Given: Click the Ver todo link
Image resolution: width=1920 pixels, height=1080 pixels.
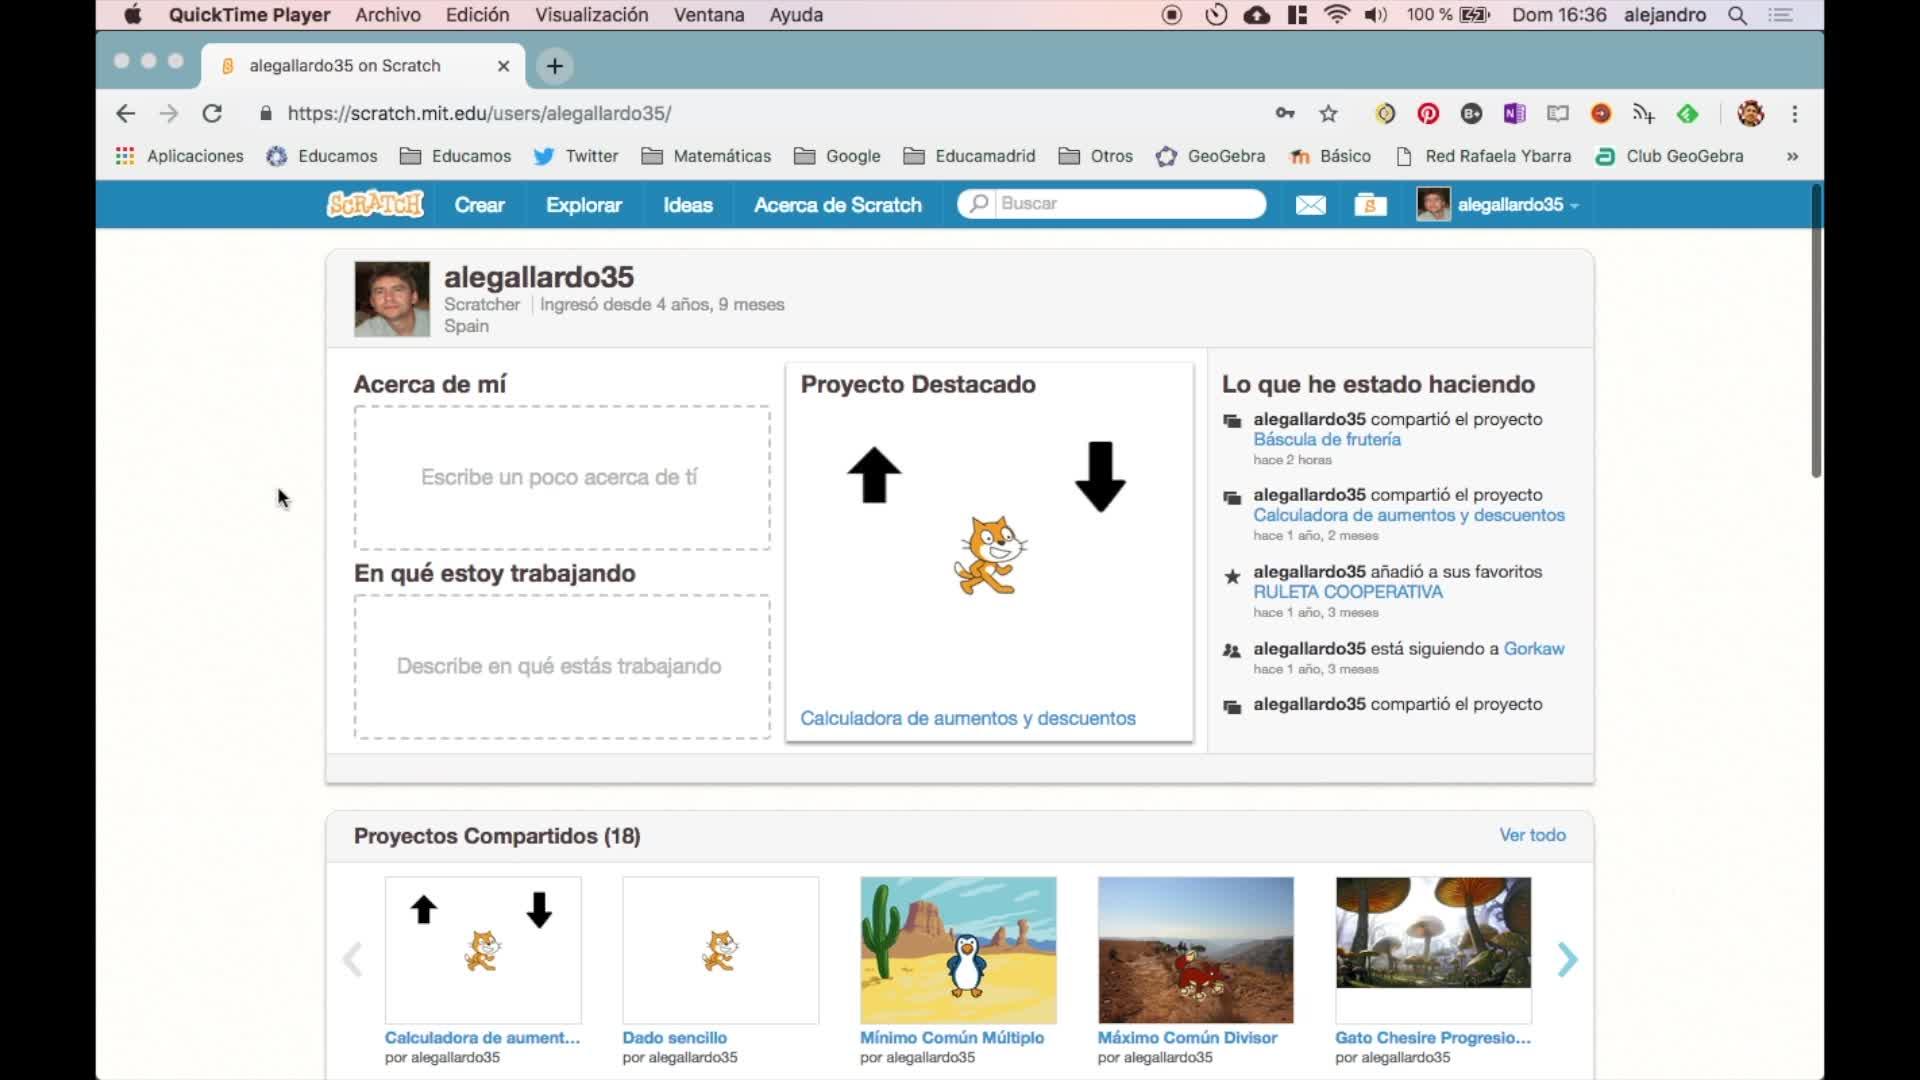Looking at the screenshot, I should tap(1532, 835).
